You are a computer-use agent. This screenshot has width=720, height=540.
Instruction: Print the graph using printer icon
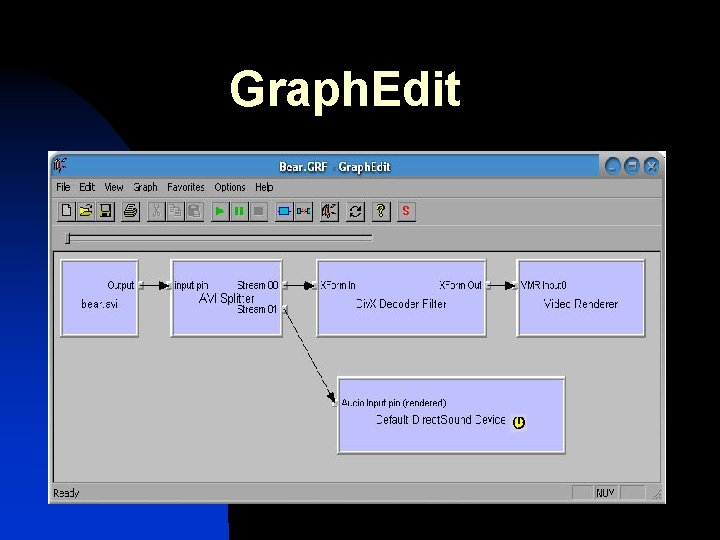coord(131,211)
